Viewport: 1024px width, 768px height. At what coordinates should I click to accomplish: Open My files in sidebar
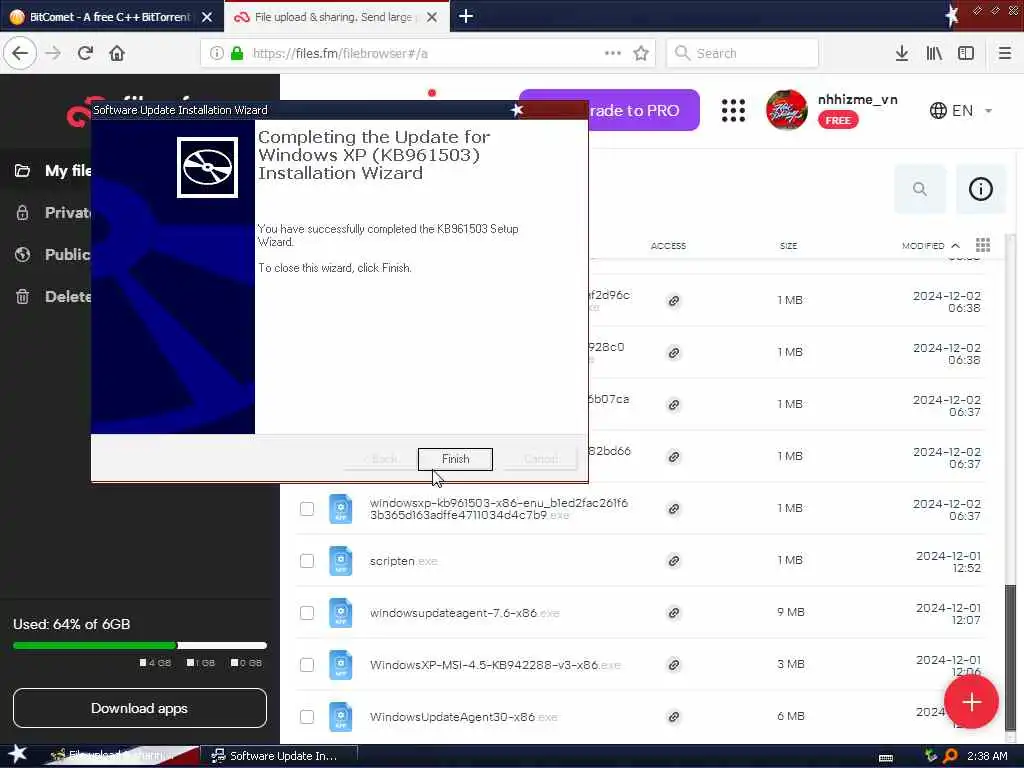tap(52, 170)
